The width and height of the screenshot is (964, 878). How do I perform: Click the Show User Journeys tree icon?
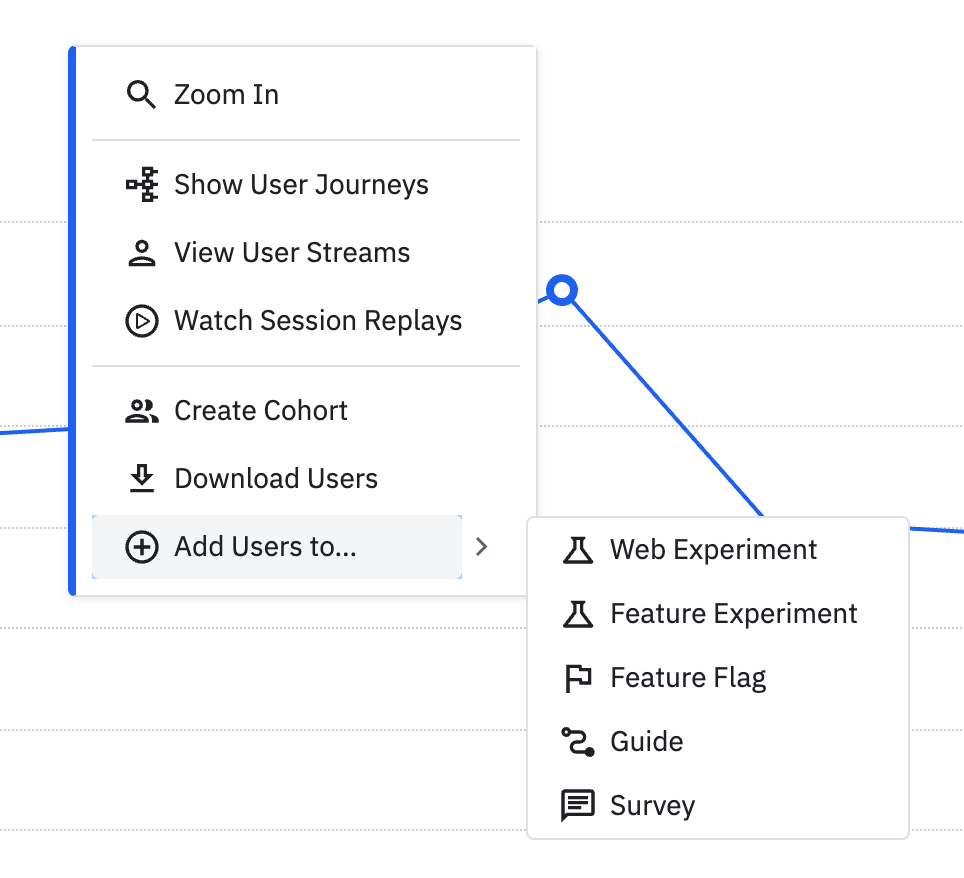[x=141, y=185]
